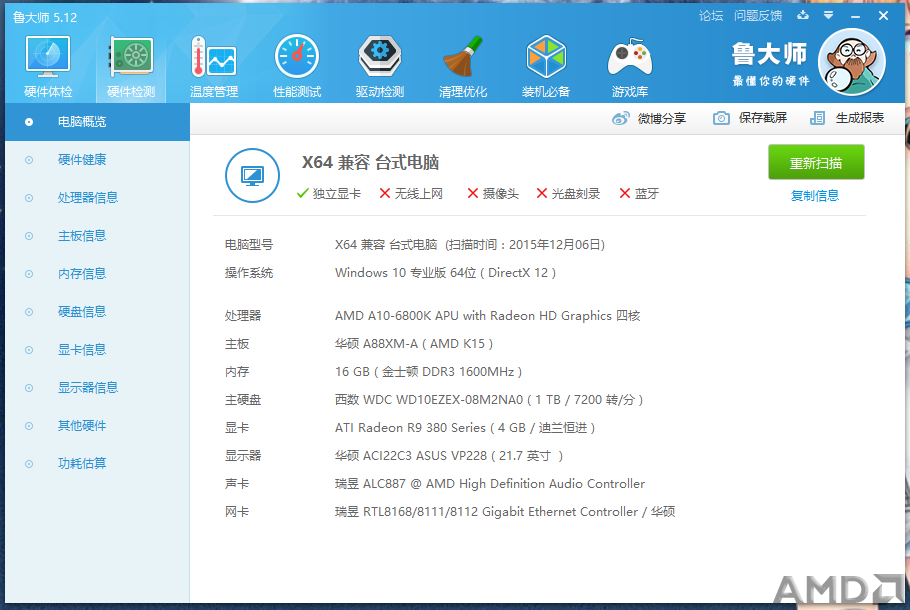This screenshot has height=610, width=910.
Task: Launch 性能测试 speedometer icon
Action: coord(297,57)
